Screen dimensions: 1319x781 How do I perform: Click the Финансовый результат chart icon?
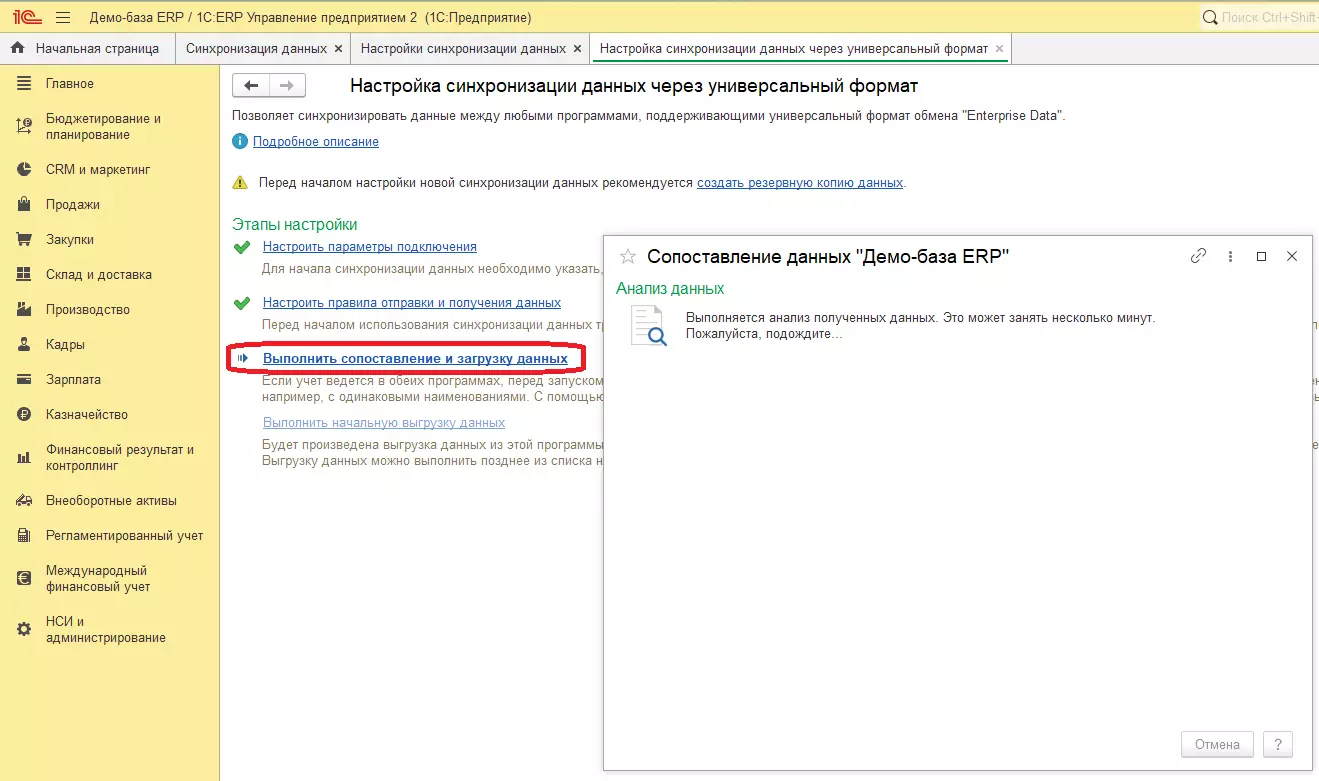tap(25, 458)
